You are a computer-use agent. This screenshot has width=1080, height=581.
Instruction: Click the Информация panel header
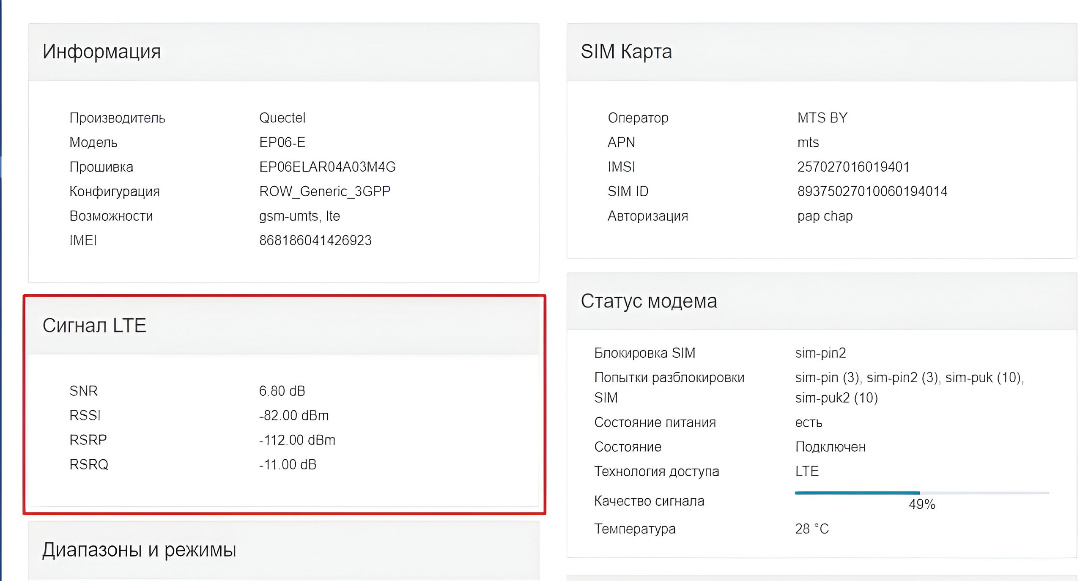102,52
